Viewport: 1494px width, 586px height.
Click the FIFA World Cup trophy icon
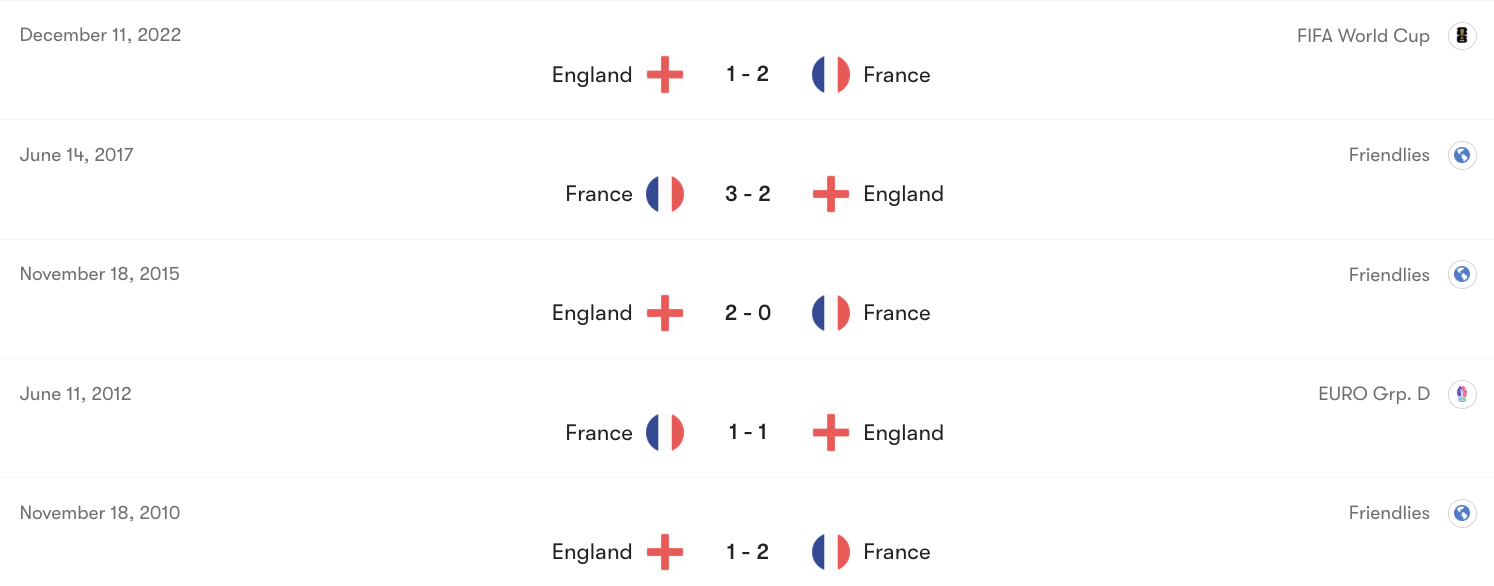pyautogui.click(x=1463, y=36)
